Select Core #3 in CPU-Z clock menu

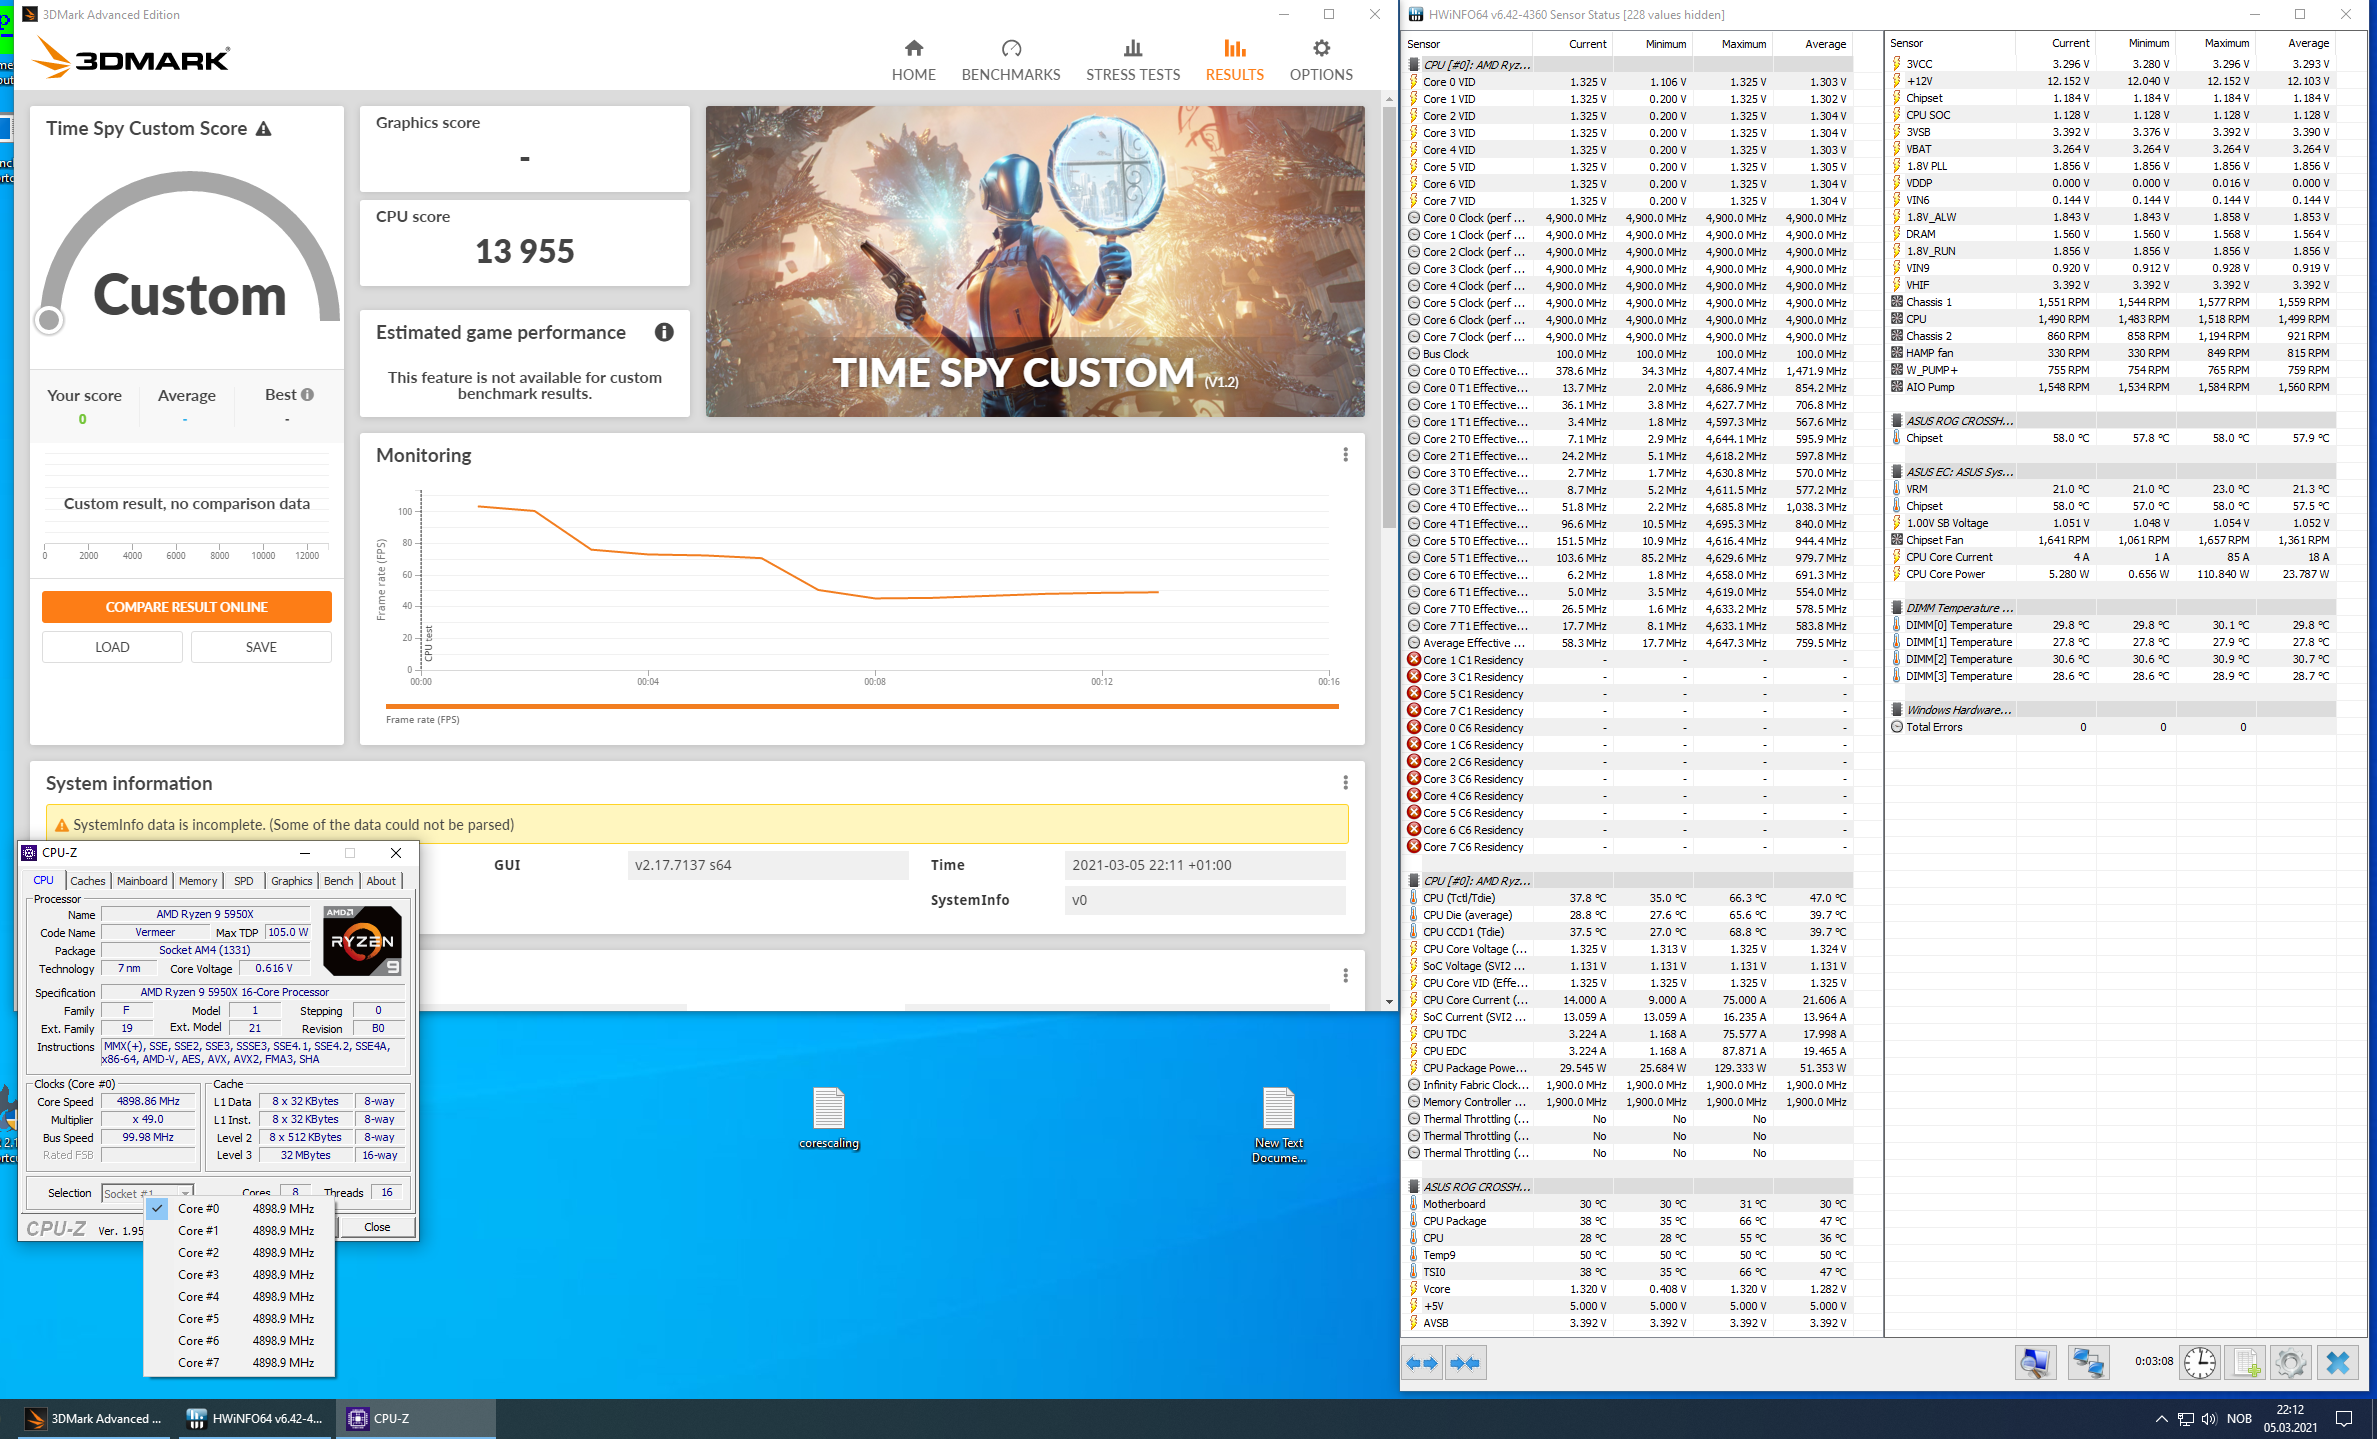(x=239, y=1275)
